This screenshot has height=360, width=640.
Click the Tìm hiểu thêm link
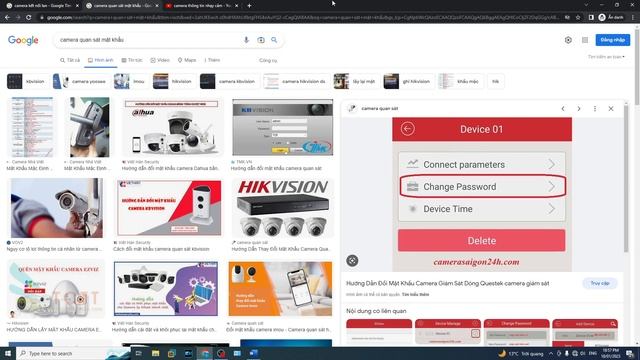tap(416, 294)
